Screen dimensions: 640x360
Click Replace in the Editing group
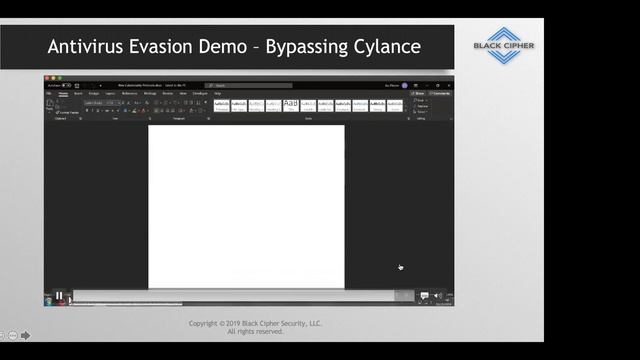point(421,106)
